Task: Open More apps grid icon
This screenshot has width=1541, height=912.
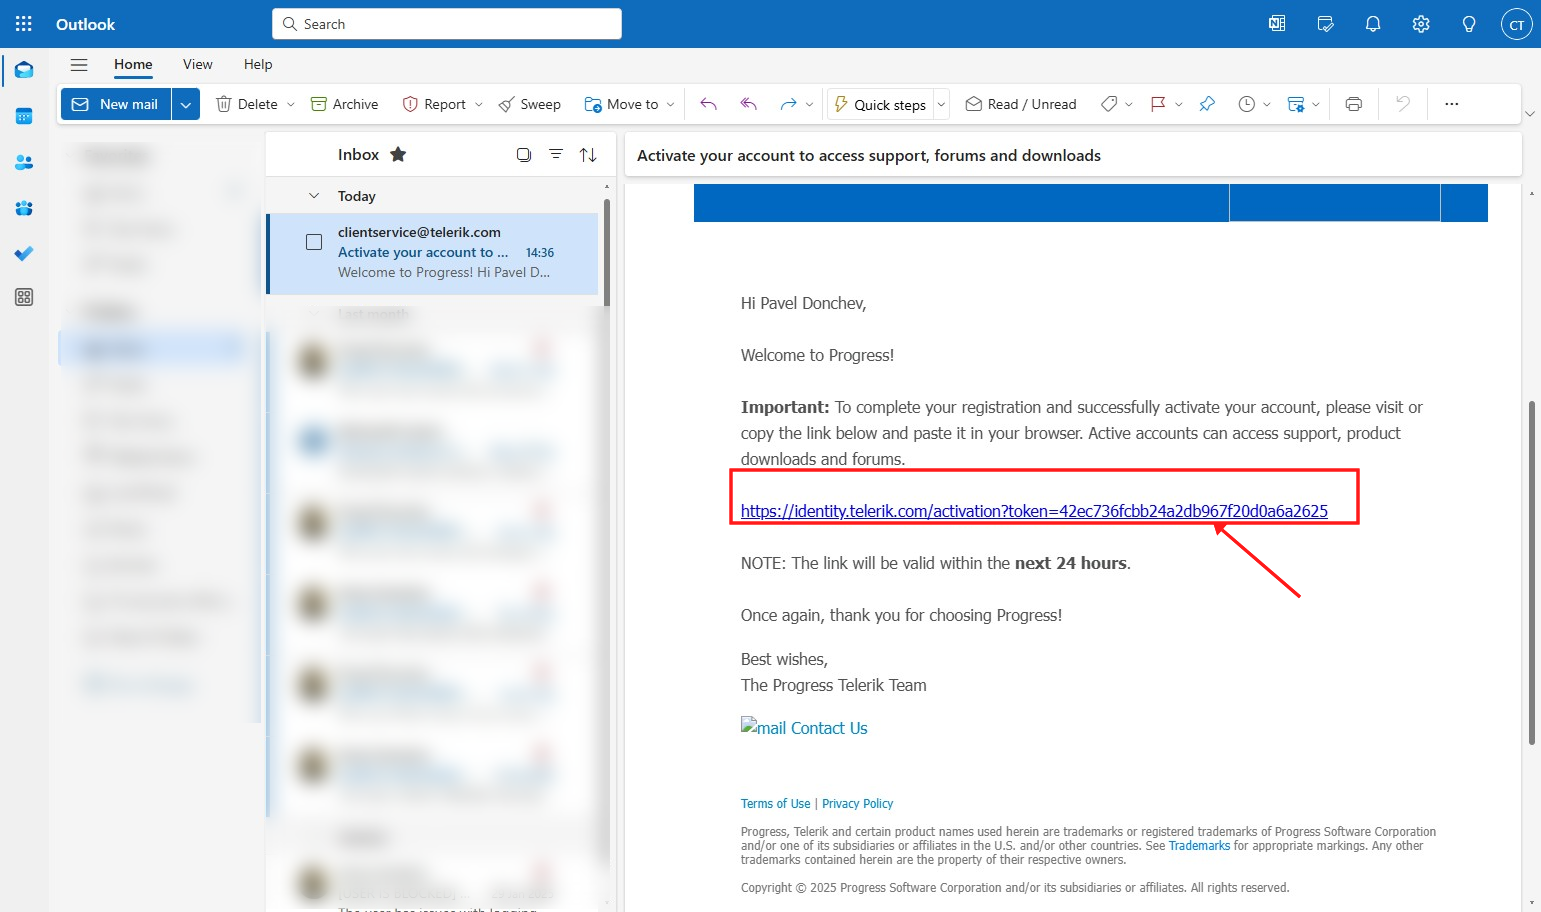Action: [x=24, y=297]
